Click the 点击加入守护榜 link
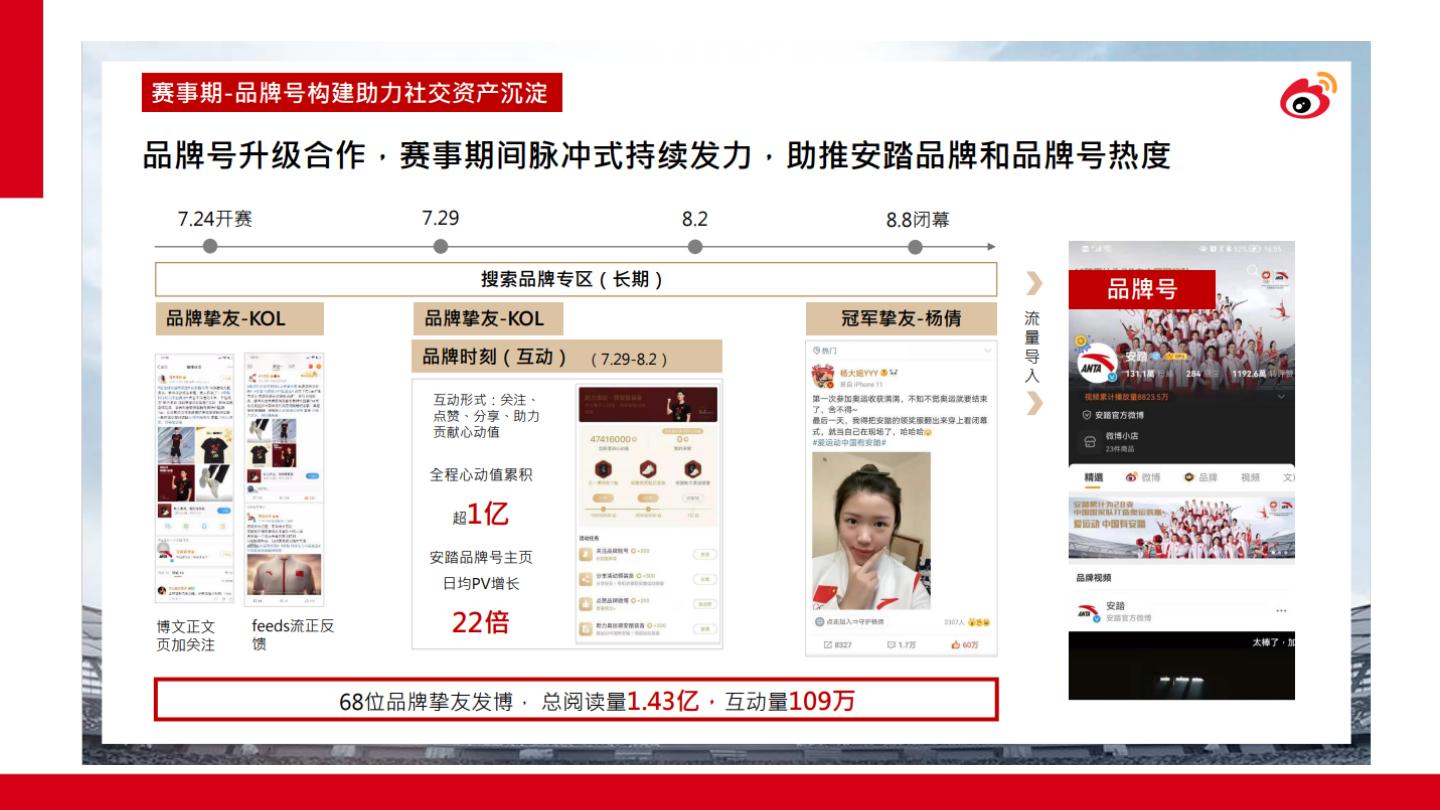The image size is (1440, 810). pyautogui.click(x=850, y=622)
